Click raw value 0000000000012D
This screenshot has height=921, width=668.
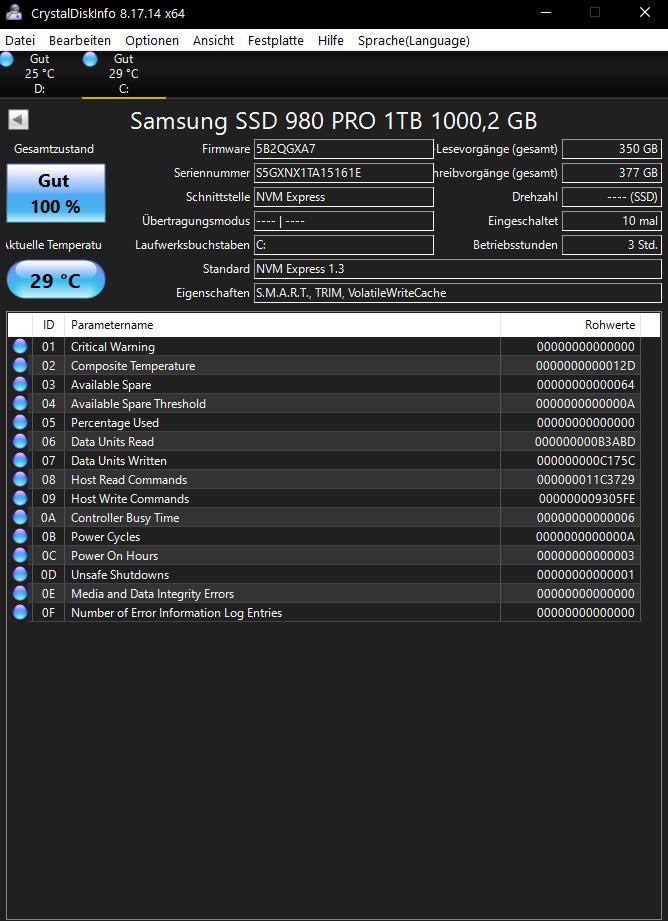[585, 365]
